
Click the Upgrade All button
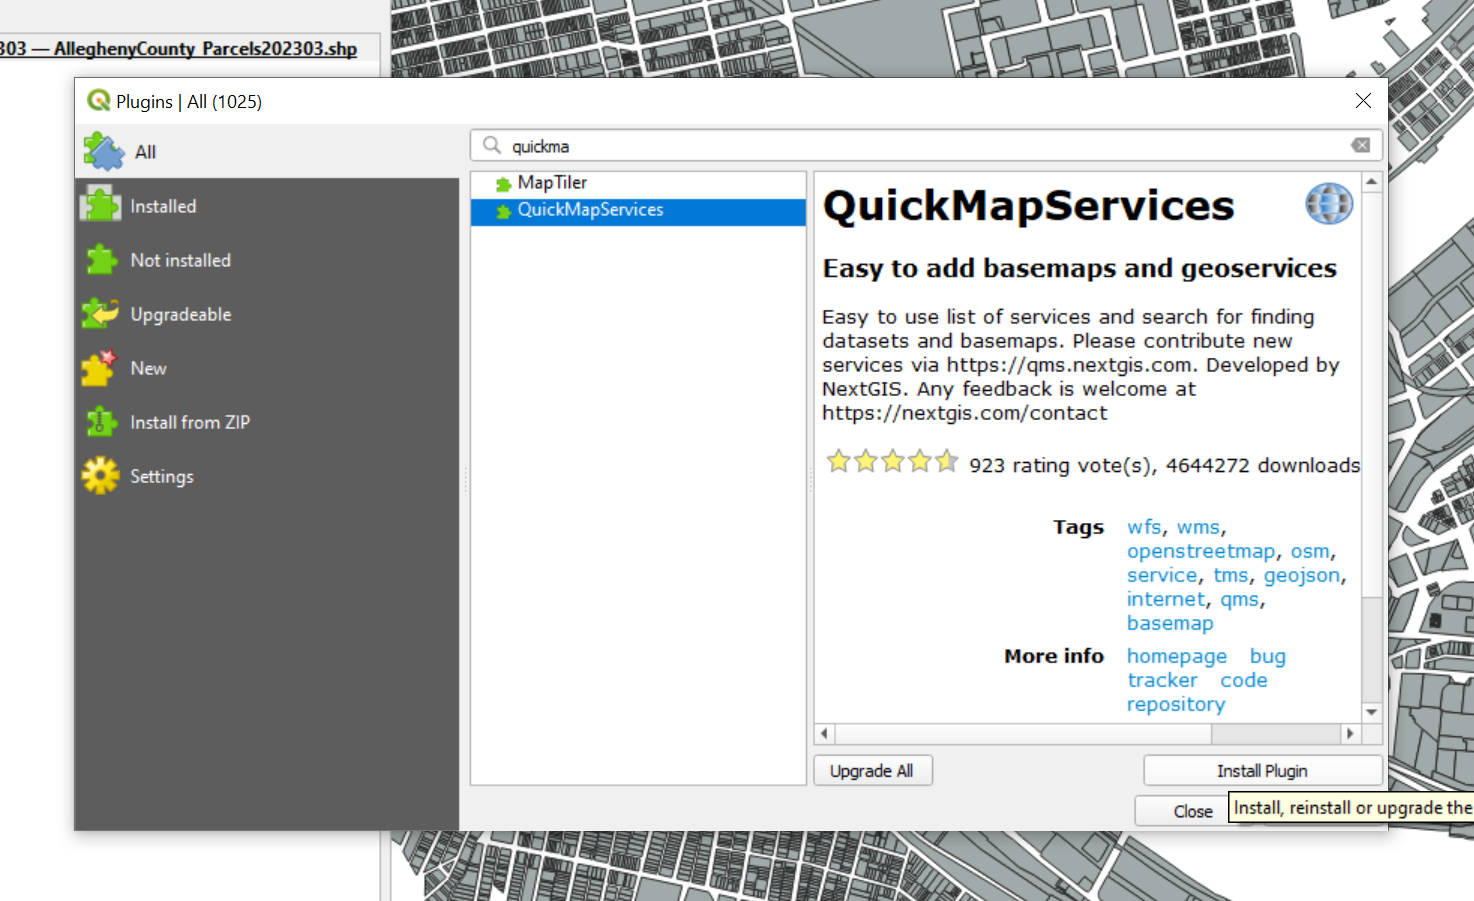pyautogui.click(x=871, y=771)
